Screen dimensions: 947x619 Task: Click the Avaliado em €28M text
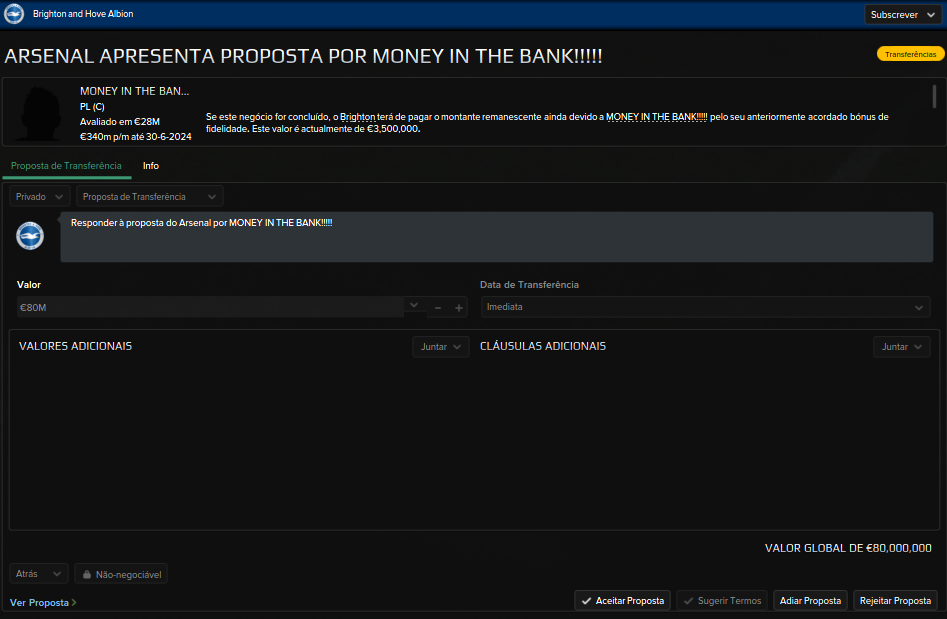pyautogui.click(x=120, y=122)
